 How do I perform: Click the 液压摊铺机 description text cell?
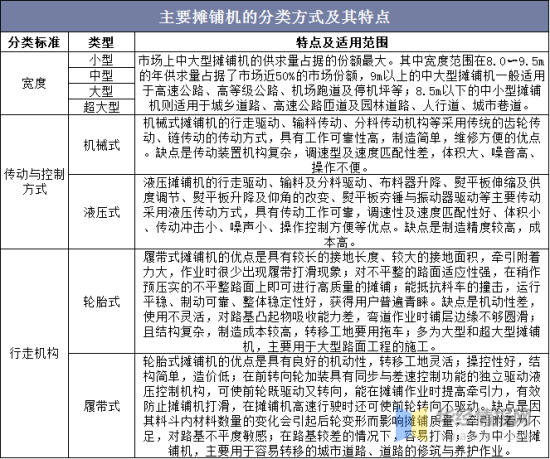click(x=342, y=212)
